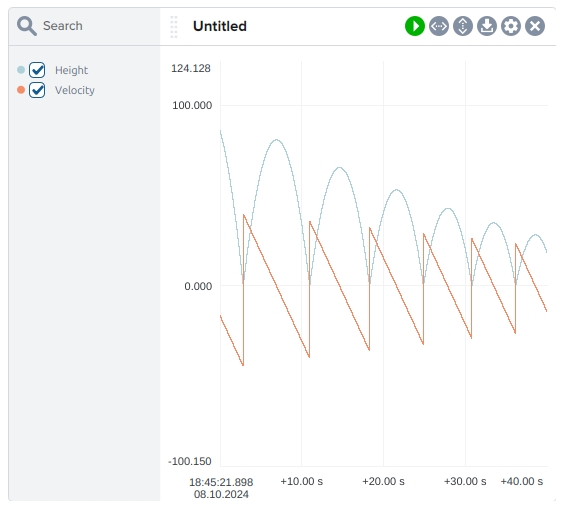Viewport: 566px width, 509px height.
Task: Click the vertical fit arrows icon
Action: (463, 26)
